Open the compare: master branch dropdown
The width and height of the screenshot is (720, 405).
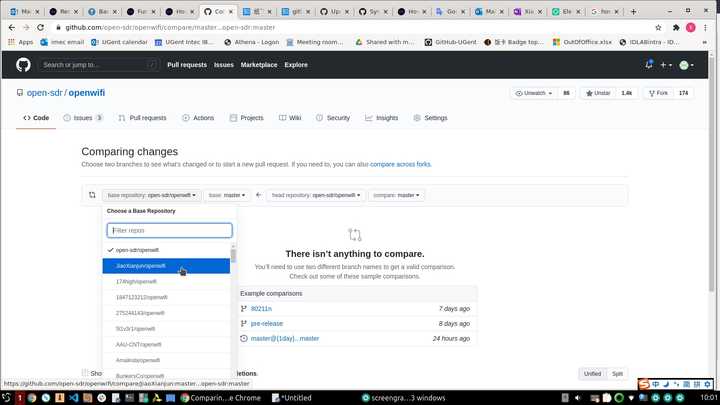[x=396, y=195]
